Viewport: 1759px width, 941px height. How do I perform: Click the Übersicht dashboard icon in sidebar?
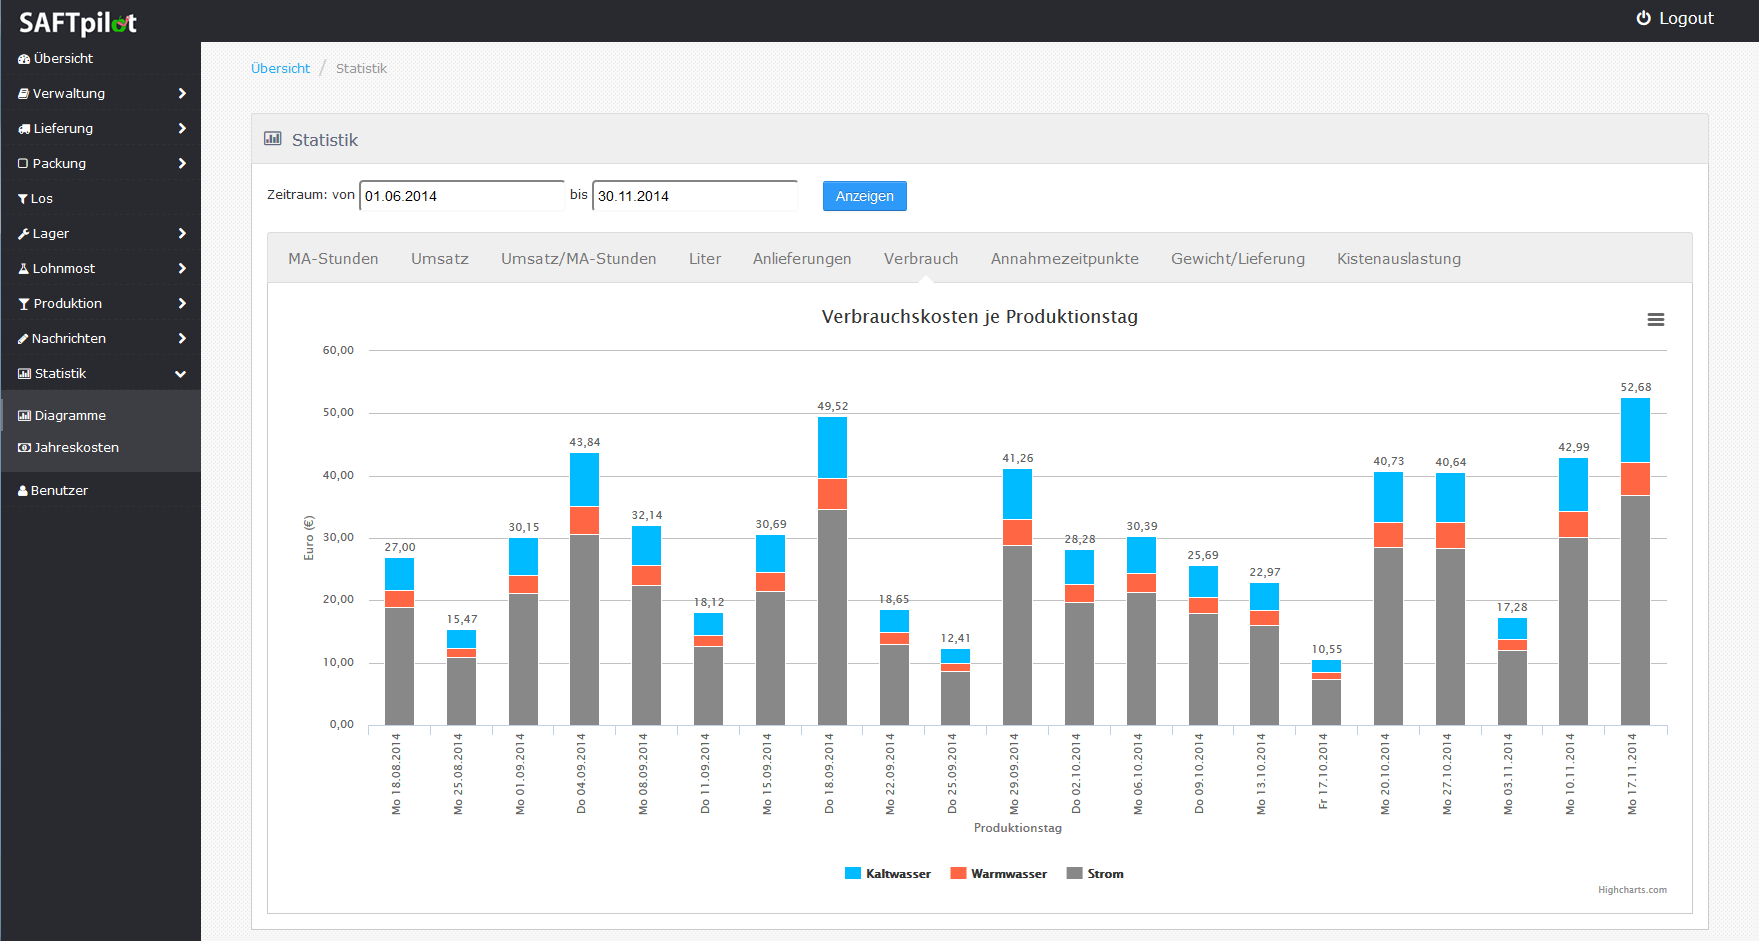pos(24,59)
